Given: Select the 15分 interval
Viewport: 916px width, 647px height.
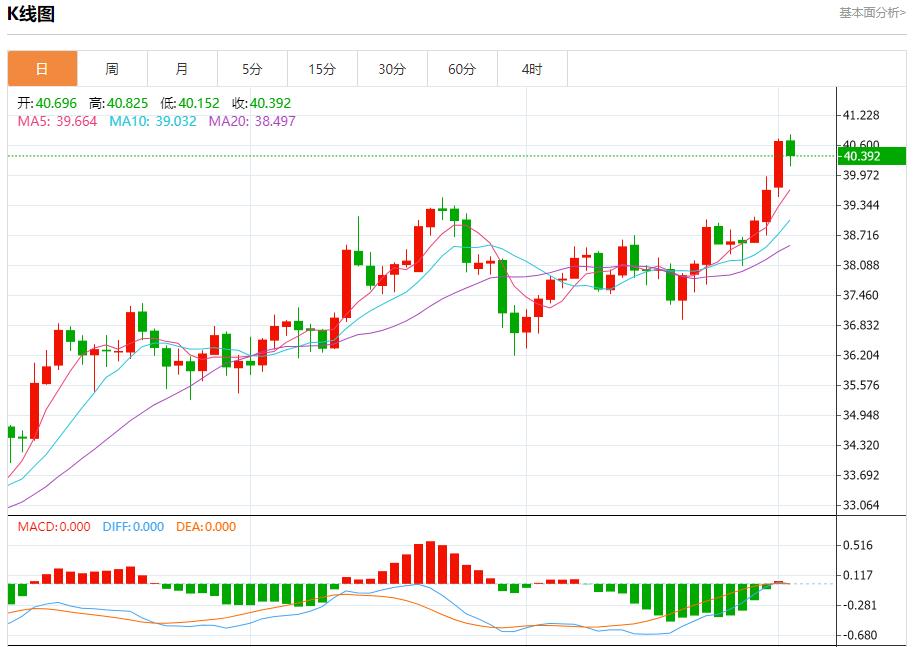Looking at the screenshot, I should 322,68.
